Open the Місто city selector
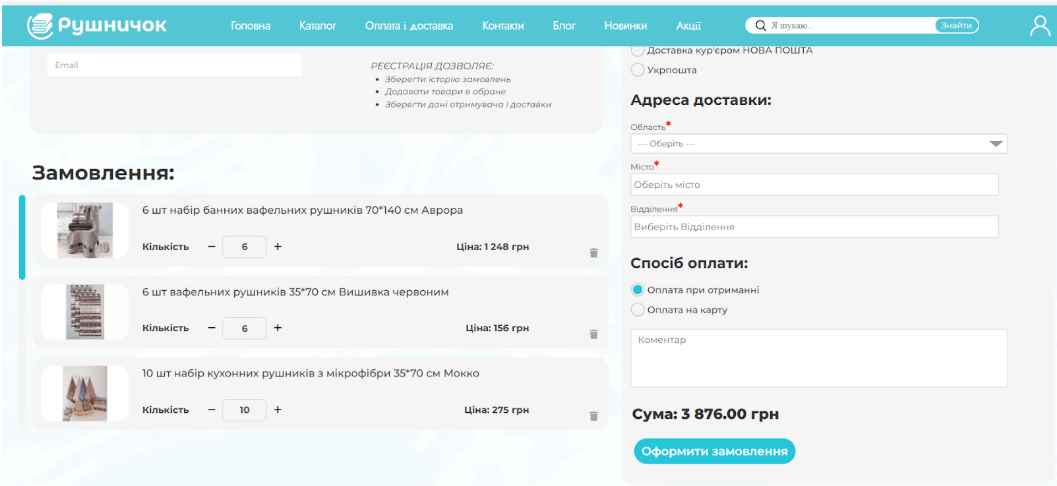Viewport: 1057px width, 486px height. [814, 185]
